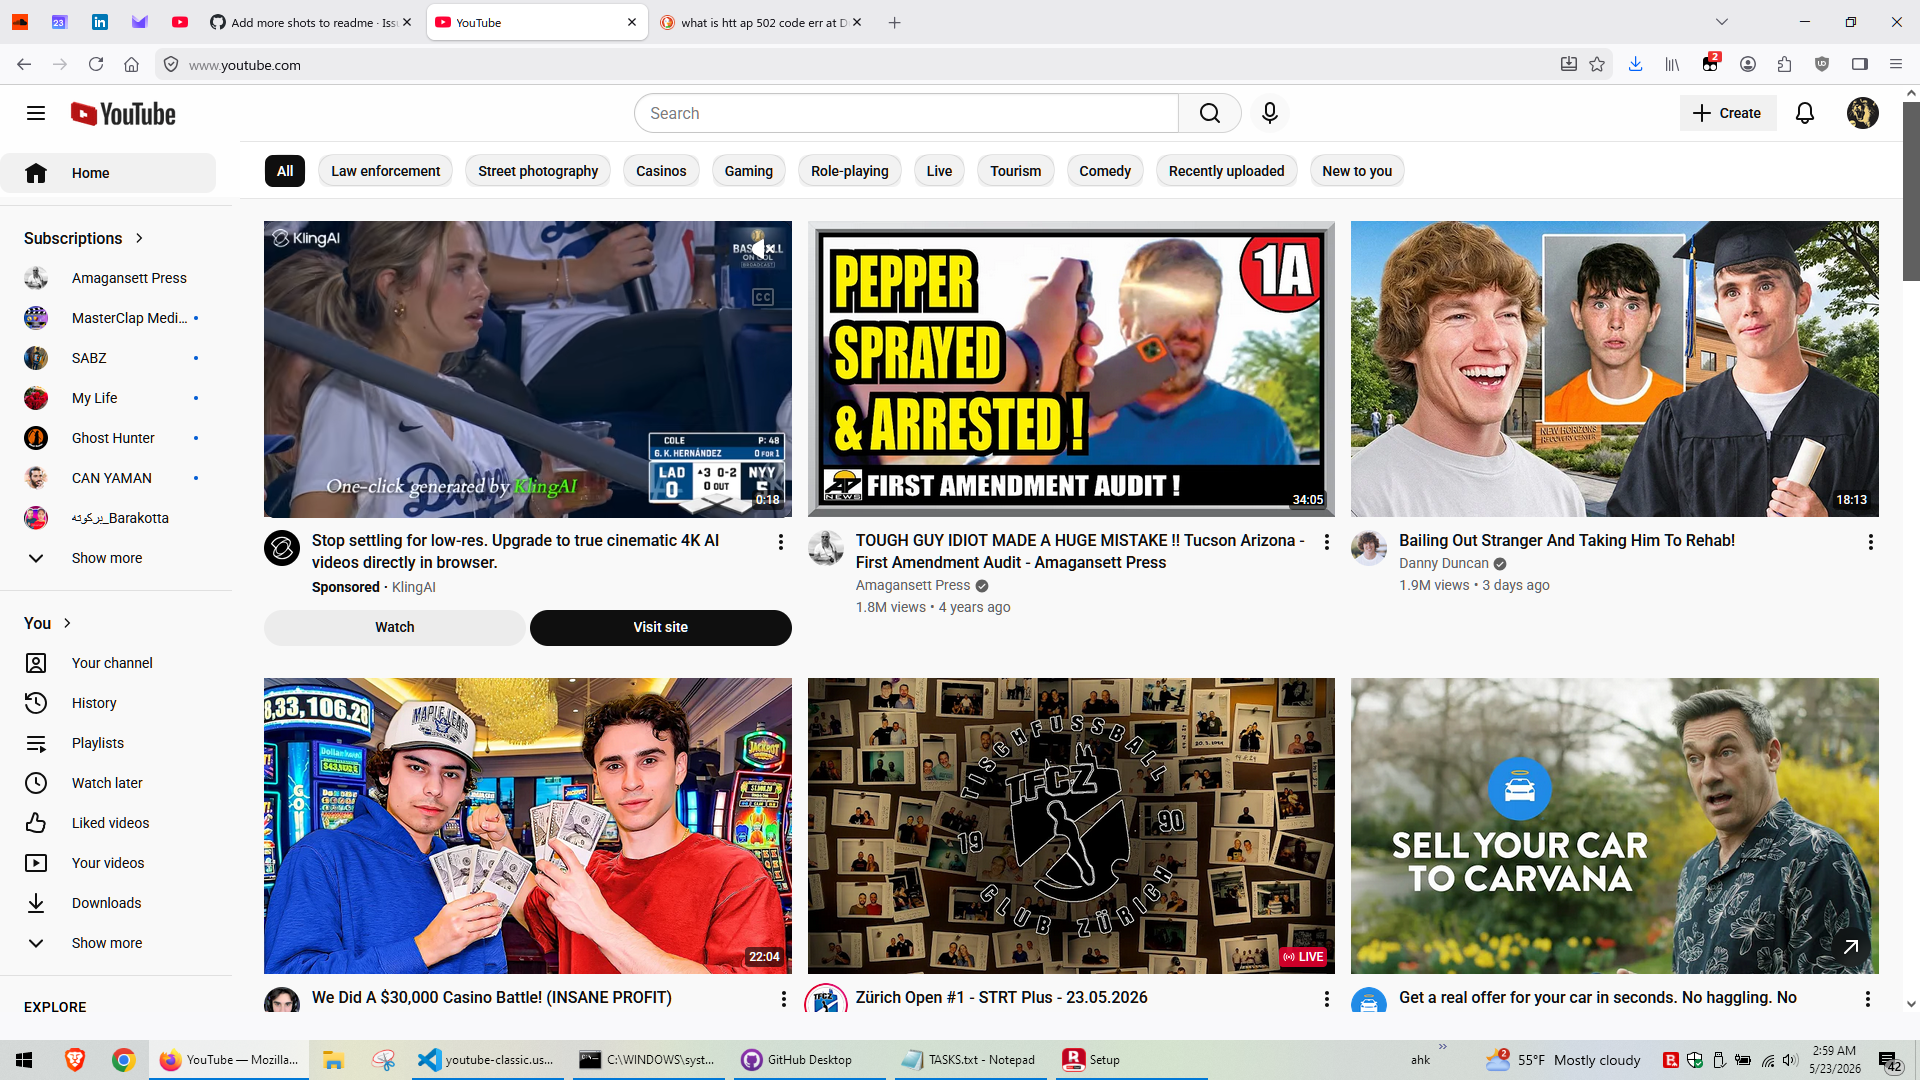
Task: Open Casino Battle video thumbnail
Action: pyautogui.click(x=528, y=826)
